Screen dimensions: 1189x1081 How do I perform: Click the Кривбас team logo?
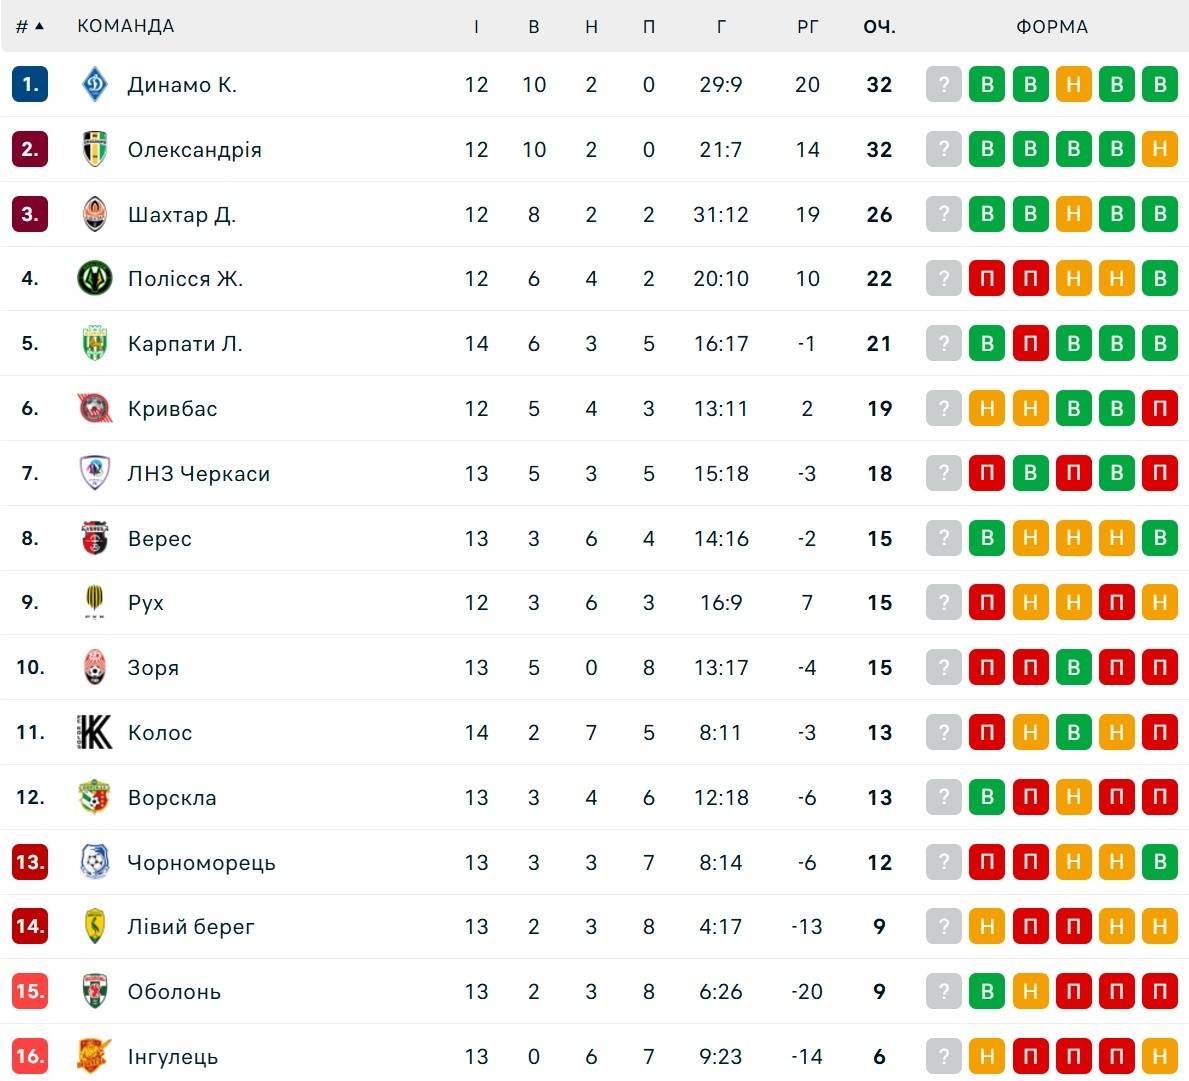pos(95,408)
